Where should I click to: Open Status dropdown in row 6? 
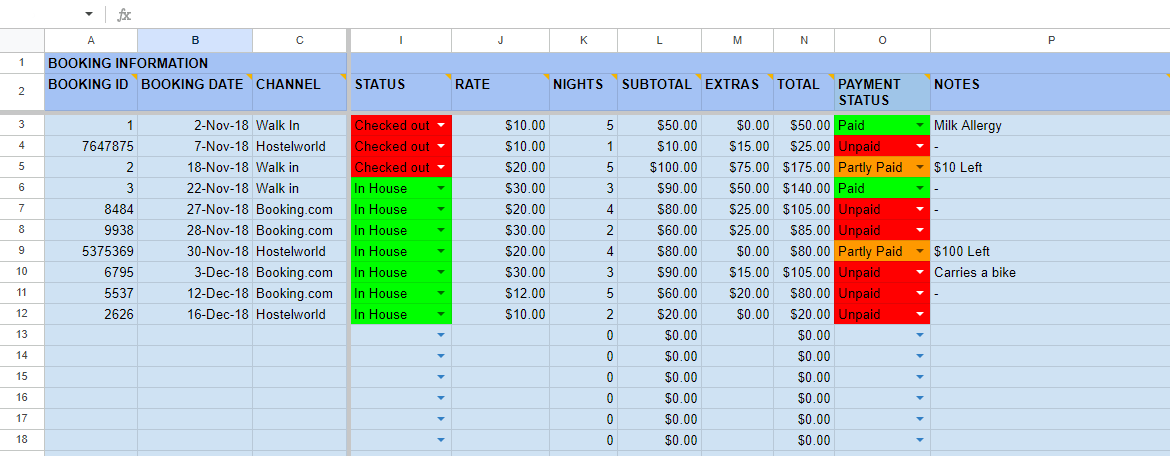click(441, 188)
